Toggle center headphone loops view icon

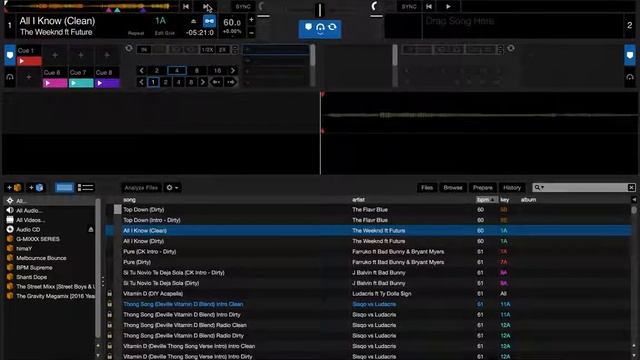(x=320, y=28)
